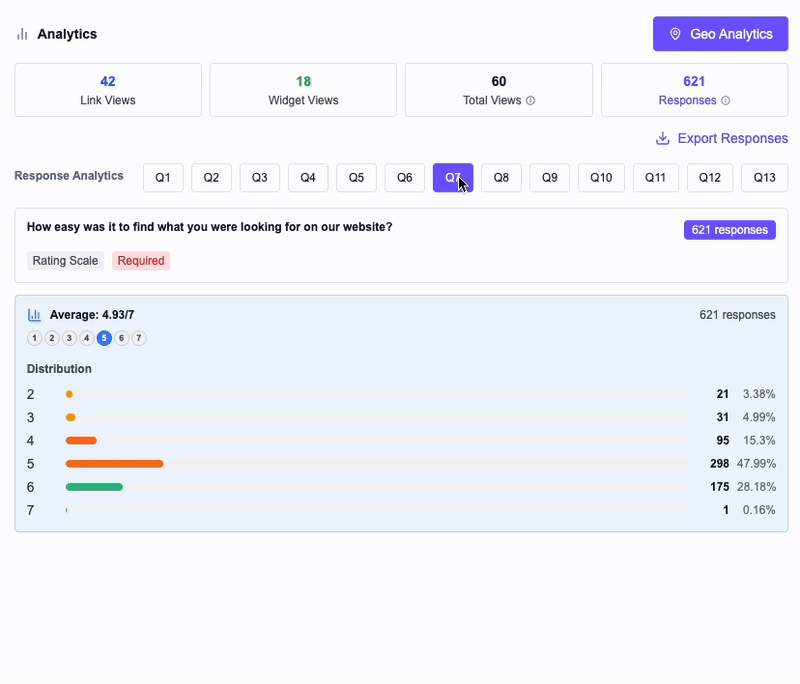
Task: Click the Export Responses link
Action: pos(732,138)
